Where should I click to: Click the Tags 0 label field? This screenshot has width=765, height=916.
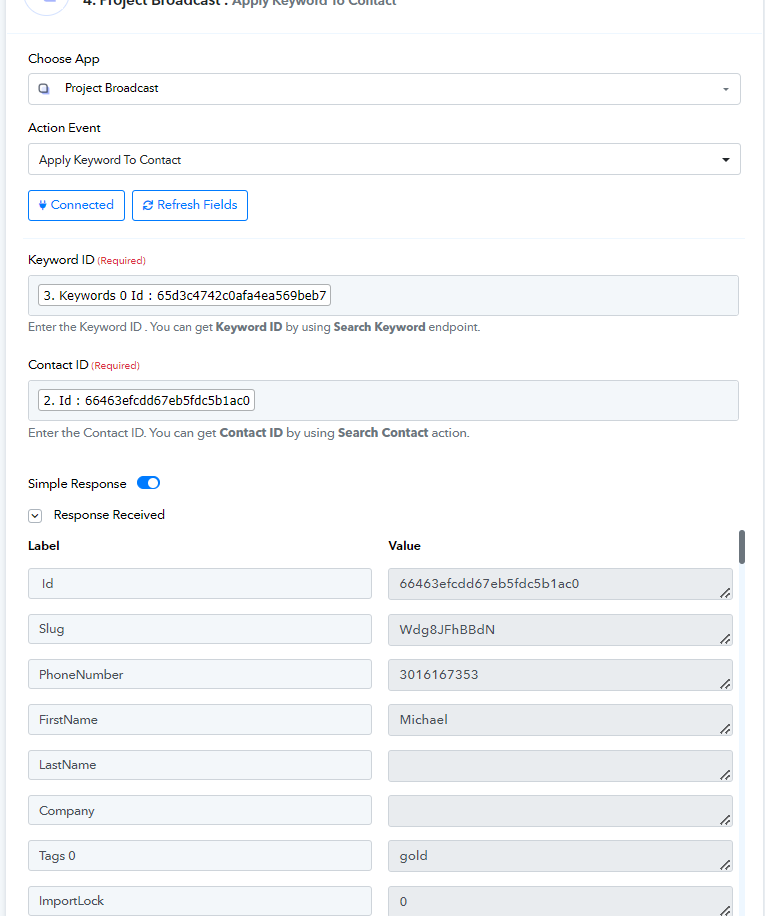[200, 856]
